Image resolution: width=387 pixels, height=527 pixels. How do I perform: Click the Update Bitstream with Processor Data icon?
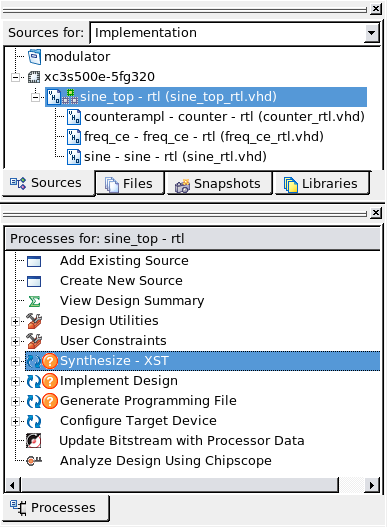34,441
